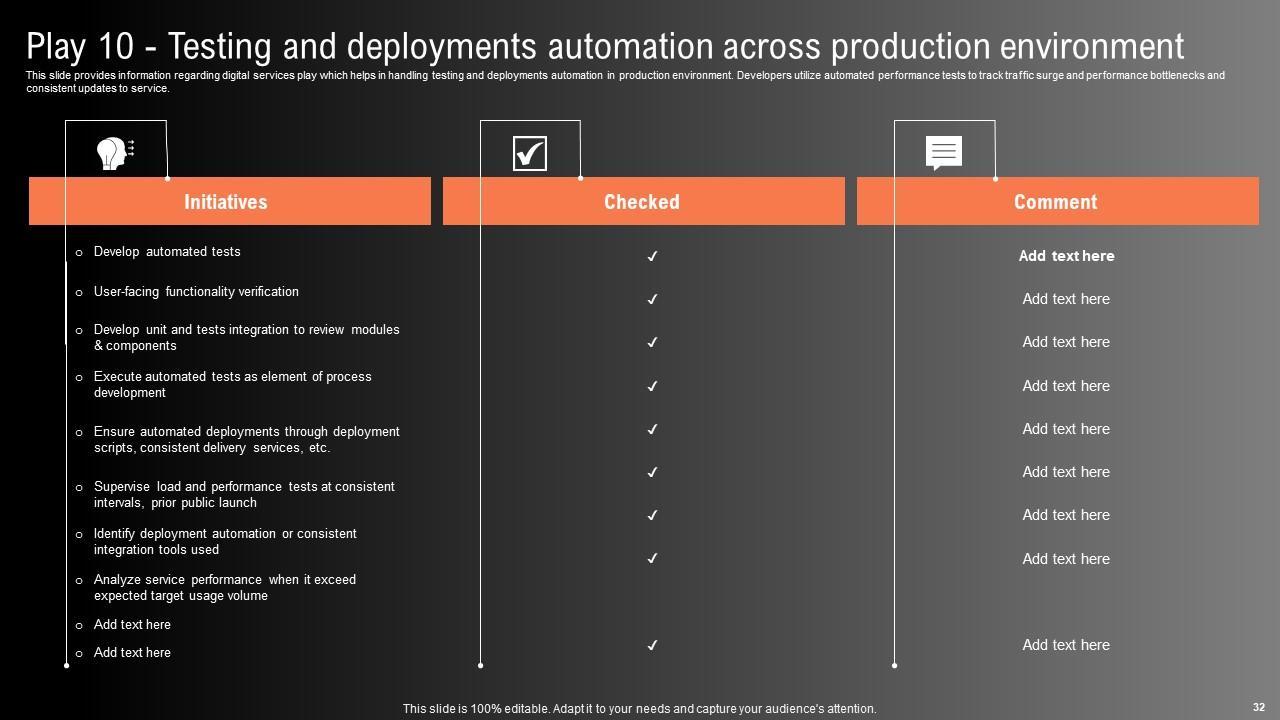Image resolution: width=1280 pixels, height=720 pixels.
Task: Click the checkbox icon above the Checked header
Action: click(530, 153)
